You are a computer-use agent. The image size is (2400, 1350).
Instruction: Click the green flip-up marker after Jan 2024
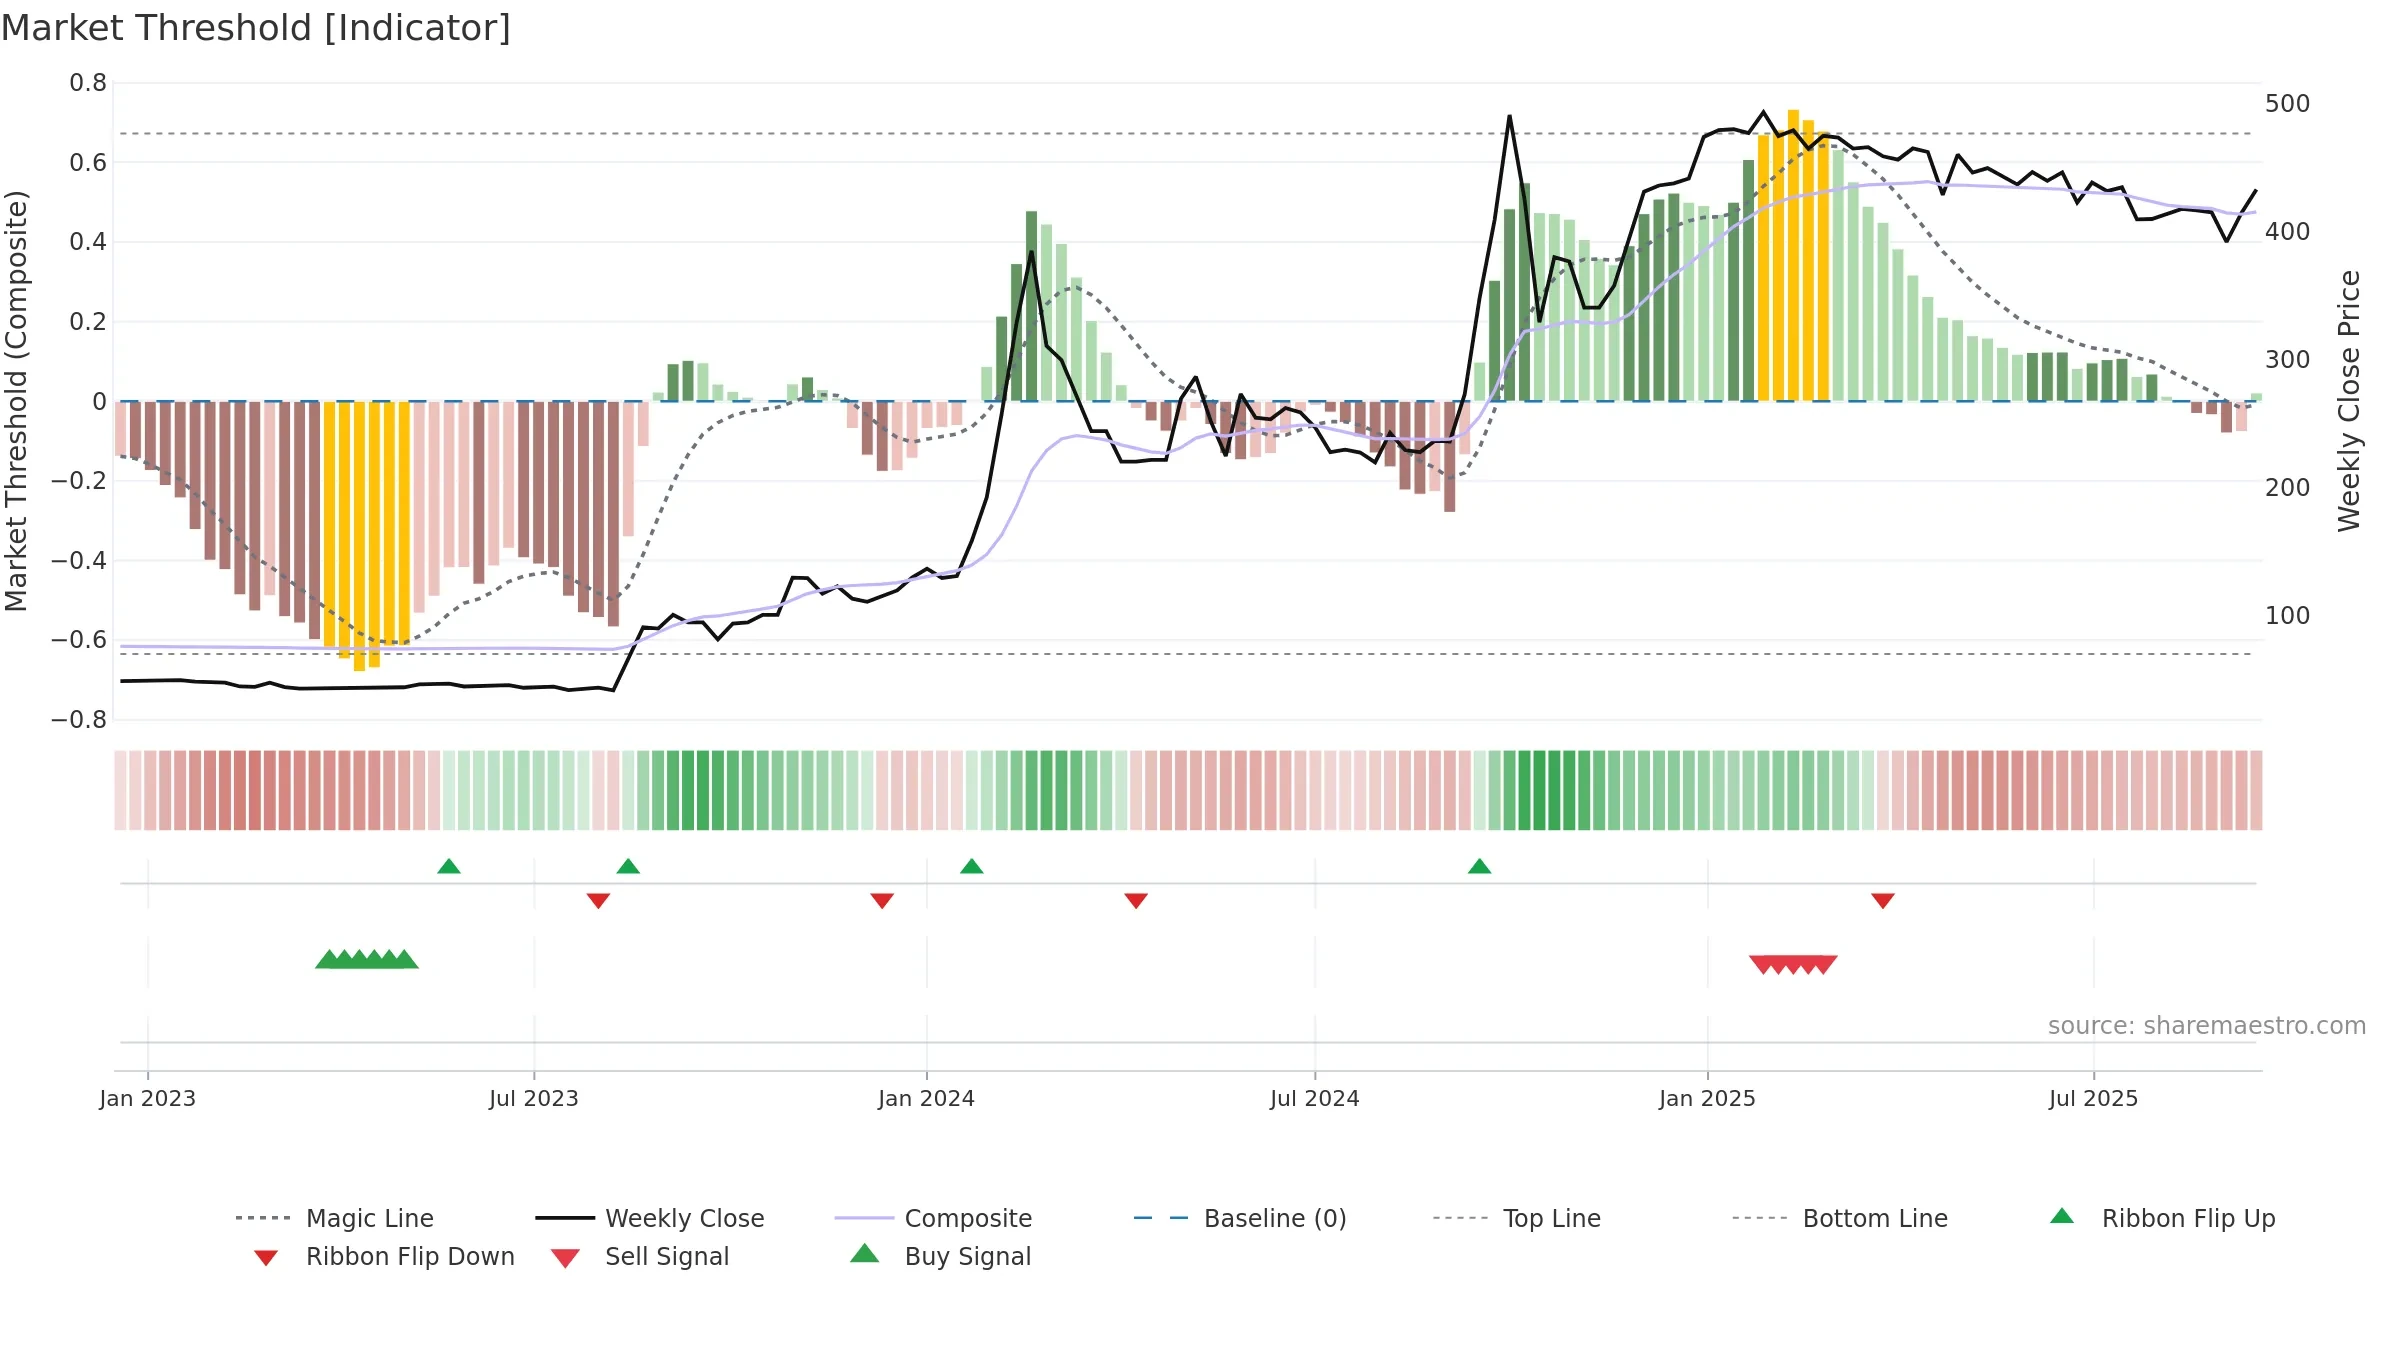[972, 866]
